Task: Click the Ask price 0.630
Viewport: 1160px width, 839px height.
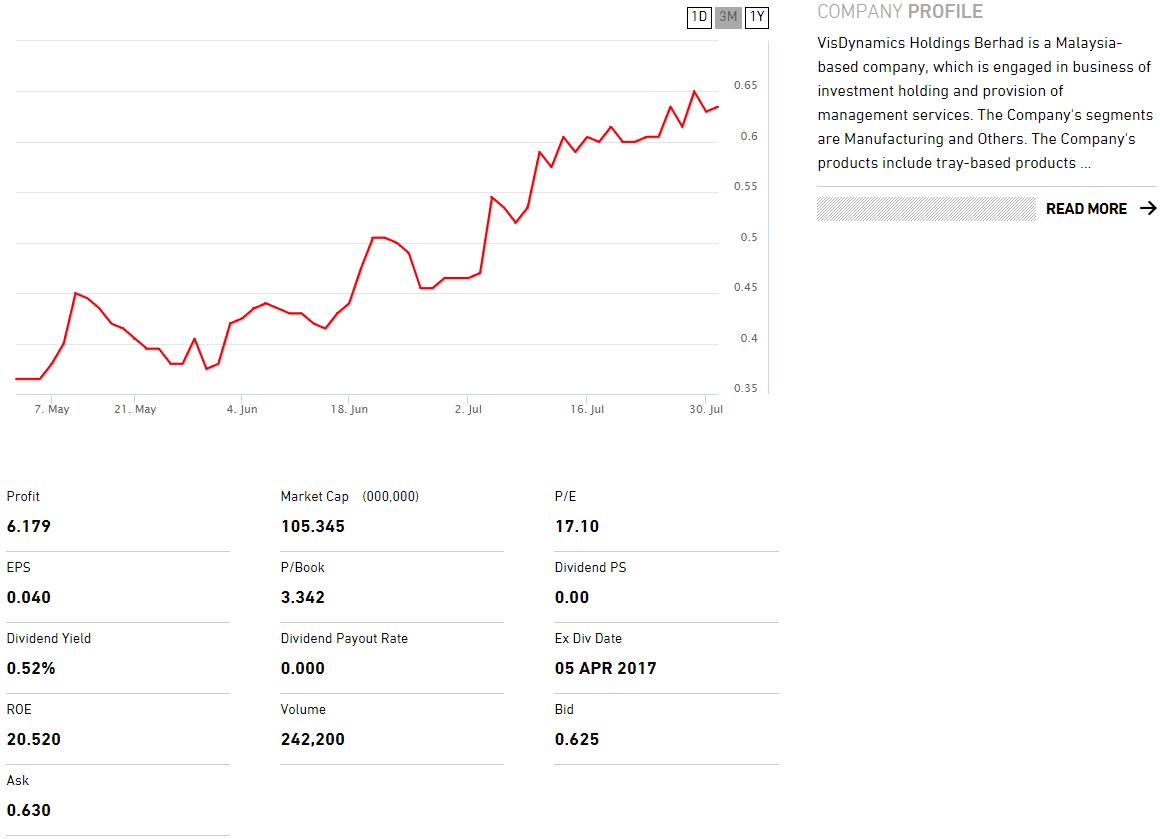Action: (x=29, y=810)
